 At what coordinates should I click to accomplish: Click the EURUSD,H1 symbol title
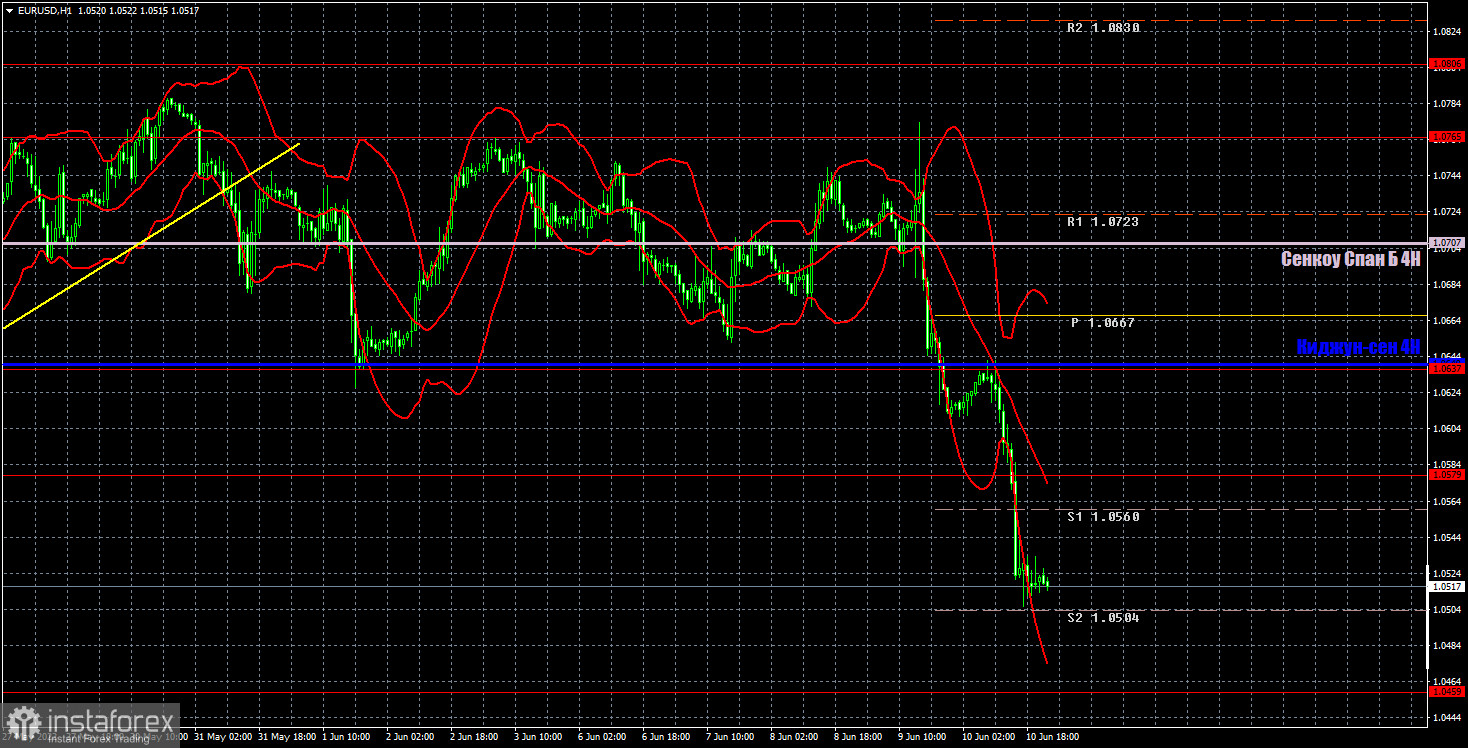tap(43, 9)
